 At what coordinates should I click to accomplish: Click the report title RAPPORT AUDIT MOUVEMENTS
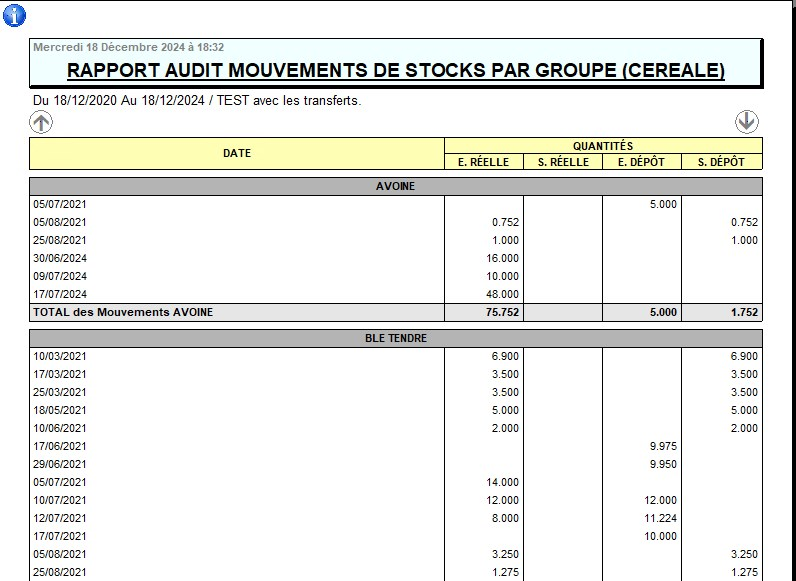pos(395,71)
